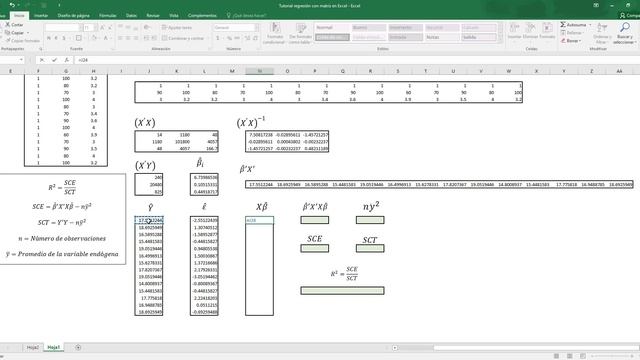Open the cell borders tool
This screenshot has width=640, height=360.
pos(78,38)
